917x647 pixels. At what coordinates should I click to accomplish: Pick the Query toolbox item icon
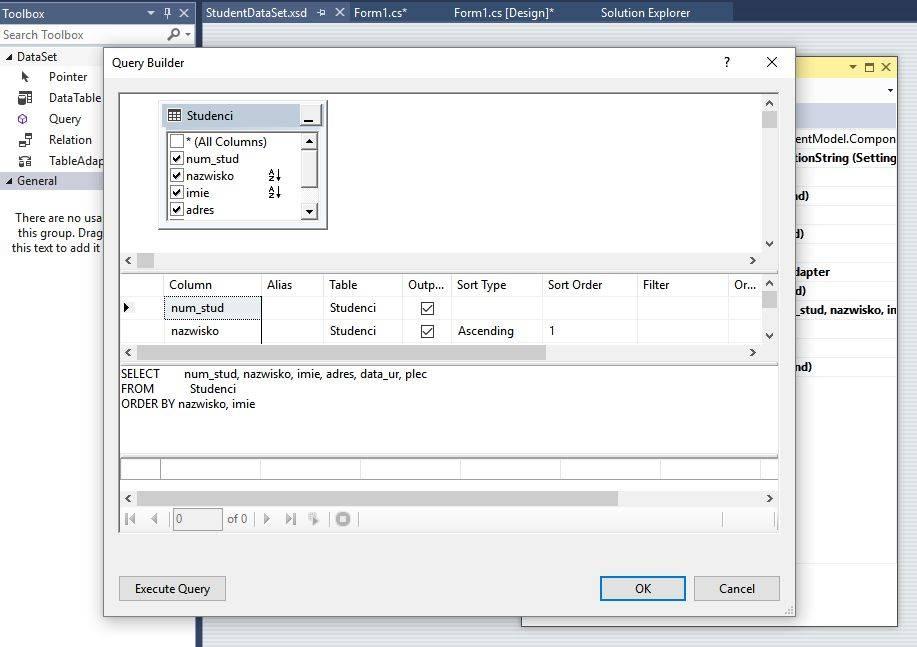23,119
